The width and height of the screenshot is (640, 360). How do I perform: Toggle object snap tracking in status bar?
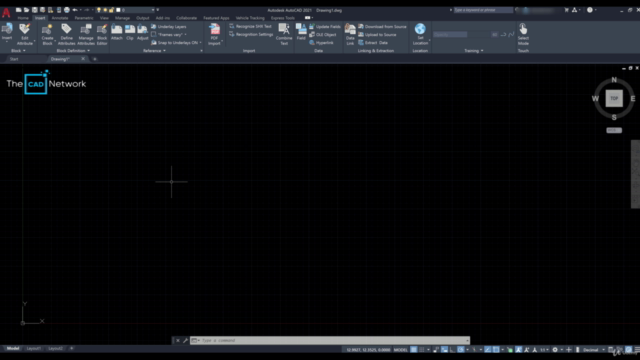487,350
